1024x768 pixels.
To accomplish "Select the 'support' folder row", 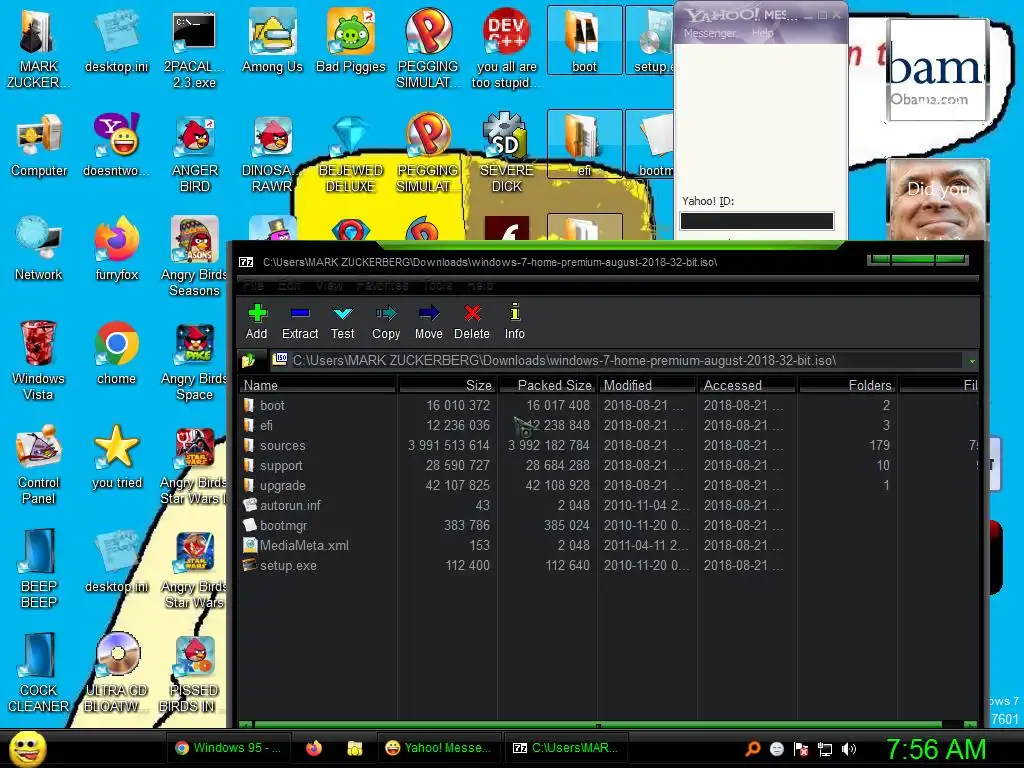I will [x=609, y=466].
